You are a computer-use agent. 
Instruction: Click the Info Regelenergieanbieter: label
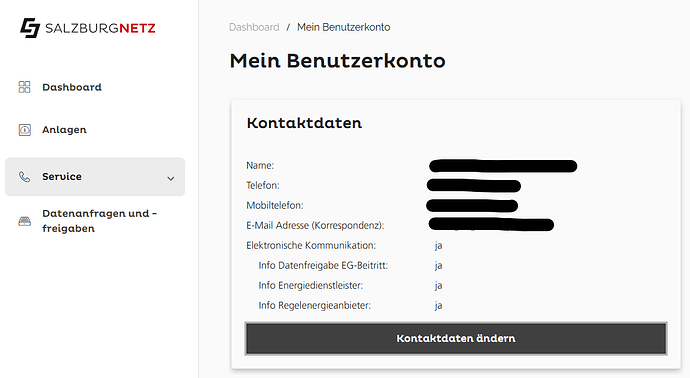tap(315, 305)
